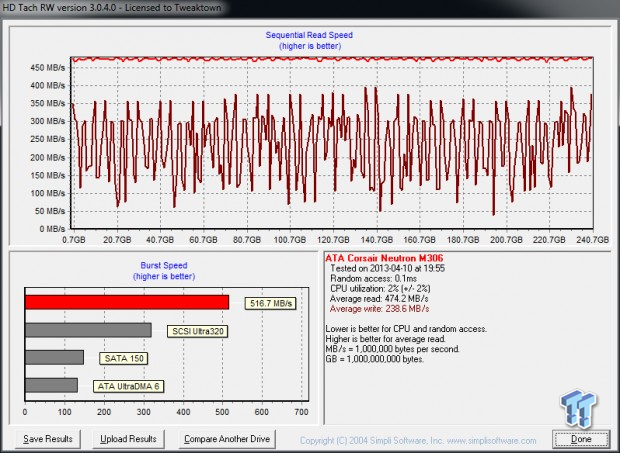Click the Save Results button
This screenshot has height=453, width=620.
[x=48, y=439]
